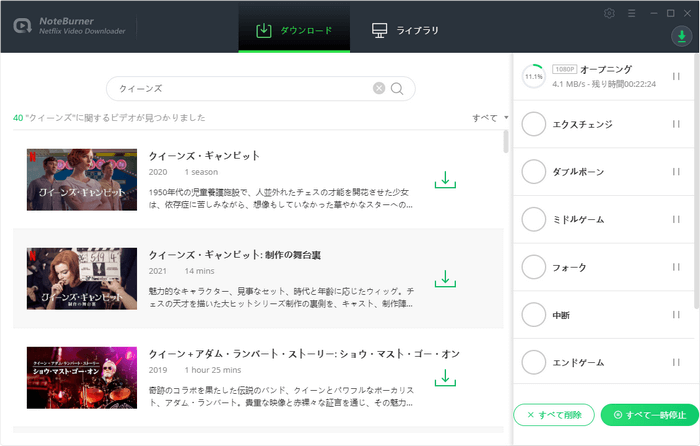Screen dimensions: 700x446
Task: Download クイーン+アダム・ランバート story
Action: pos(445,378)
